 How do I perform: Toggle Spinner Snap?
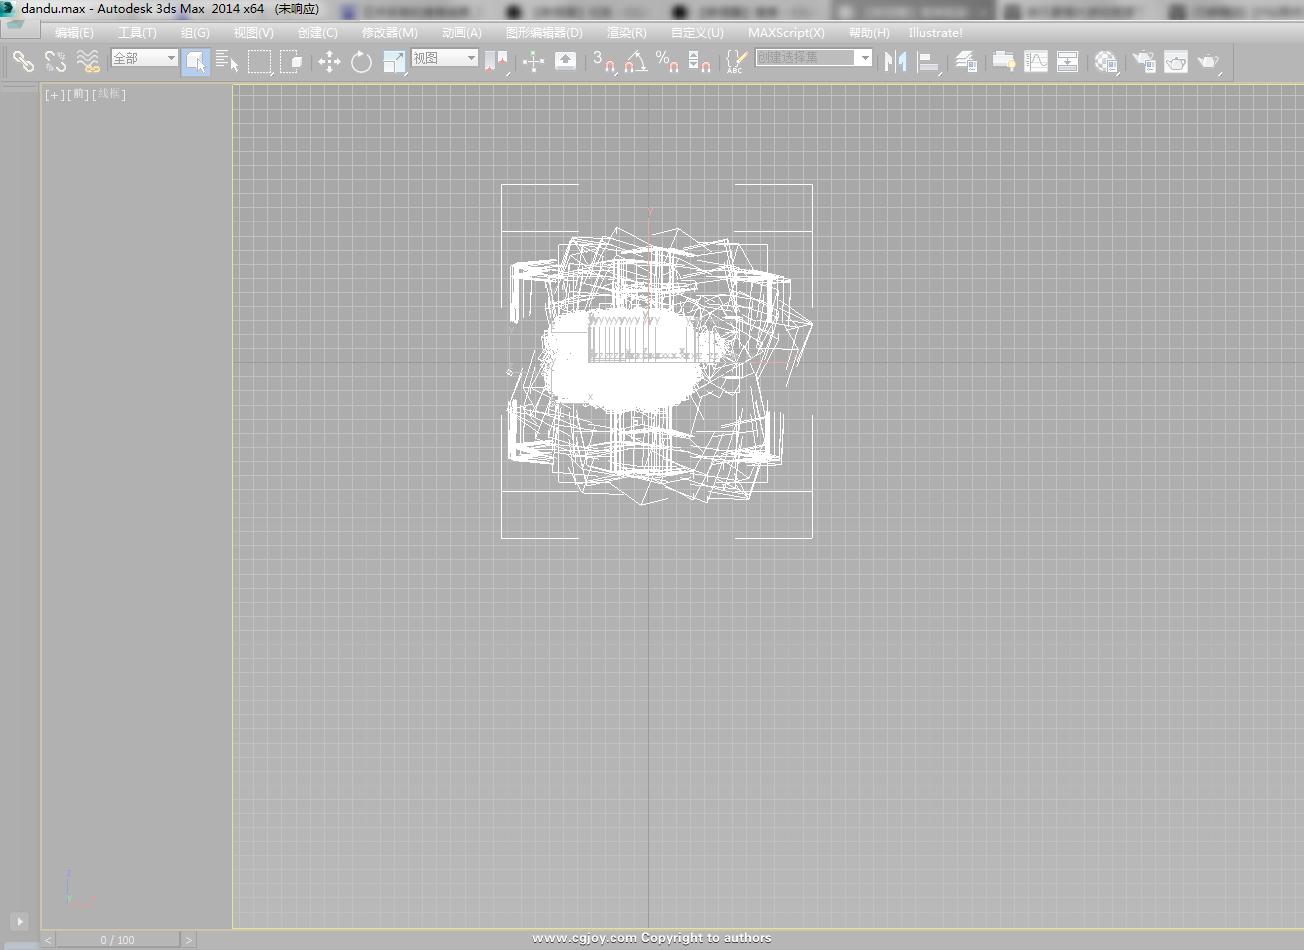tap(700, 62)
